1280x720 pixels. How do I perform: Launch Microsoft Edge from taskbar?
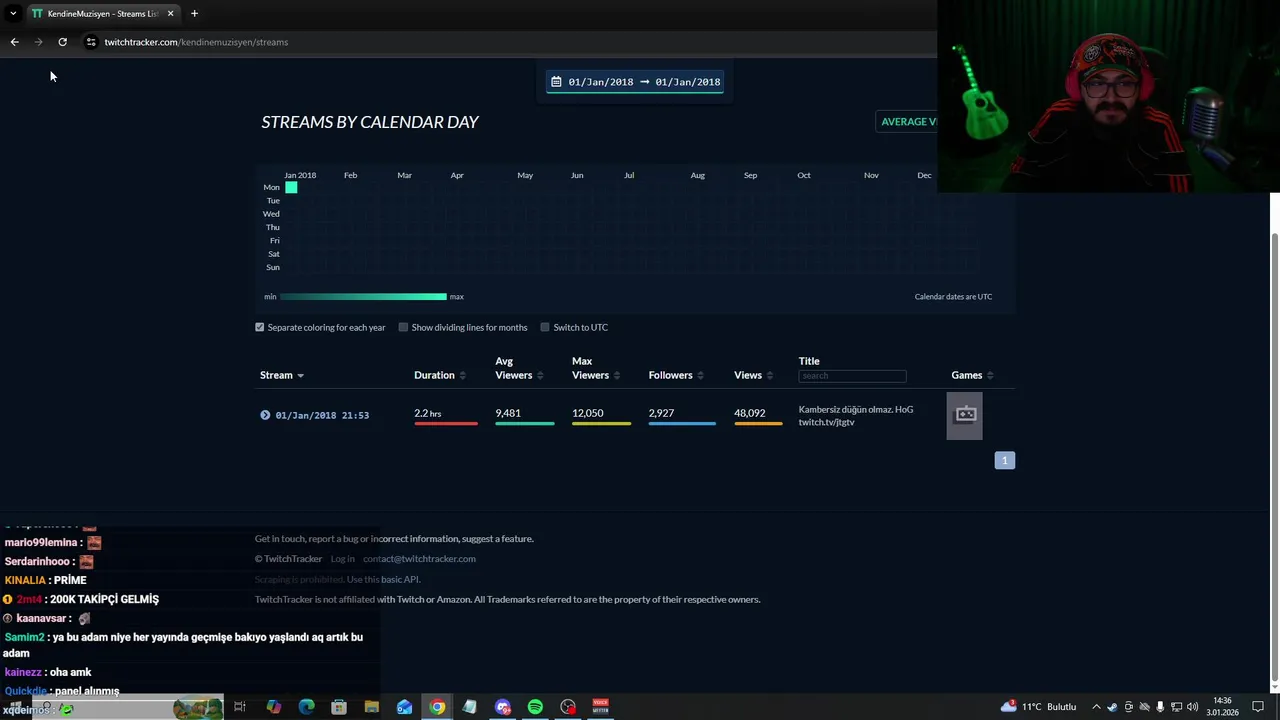coord(306,707)
